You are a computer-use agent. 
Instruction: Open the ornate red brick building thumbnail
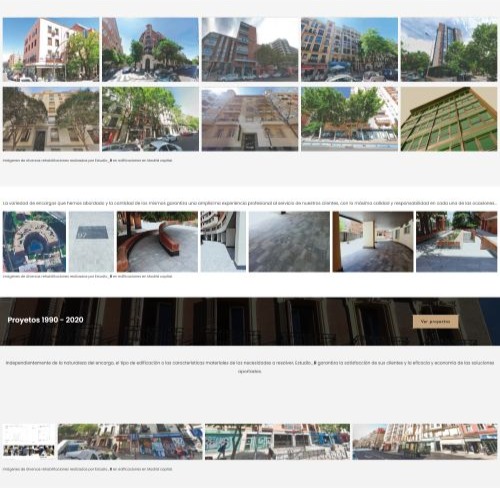pos(150,49)
